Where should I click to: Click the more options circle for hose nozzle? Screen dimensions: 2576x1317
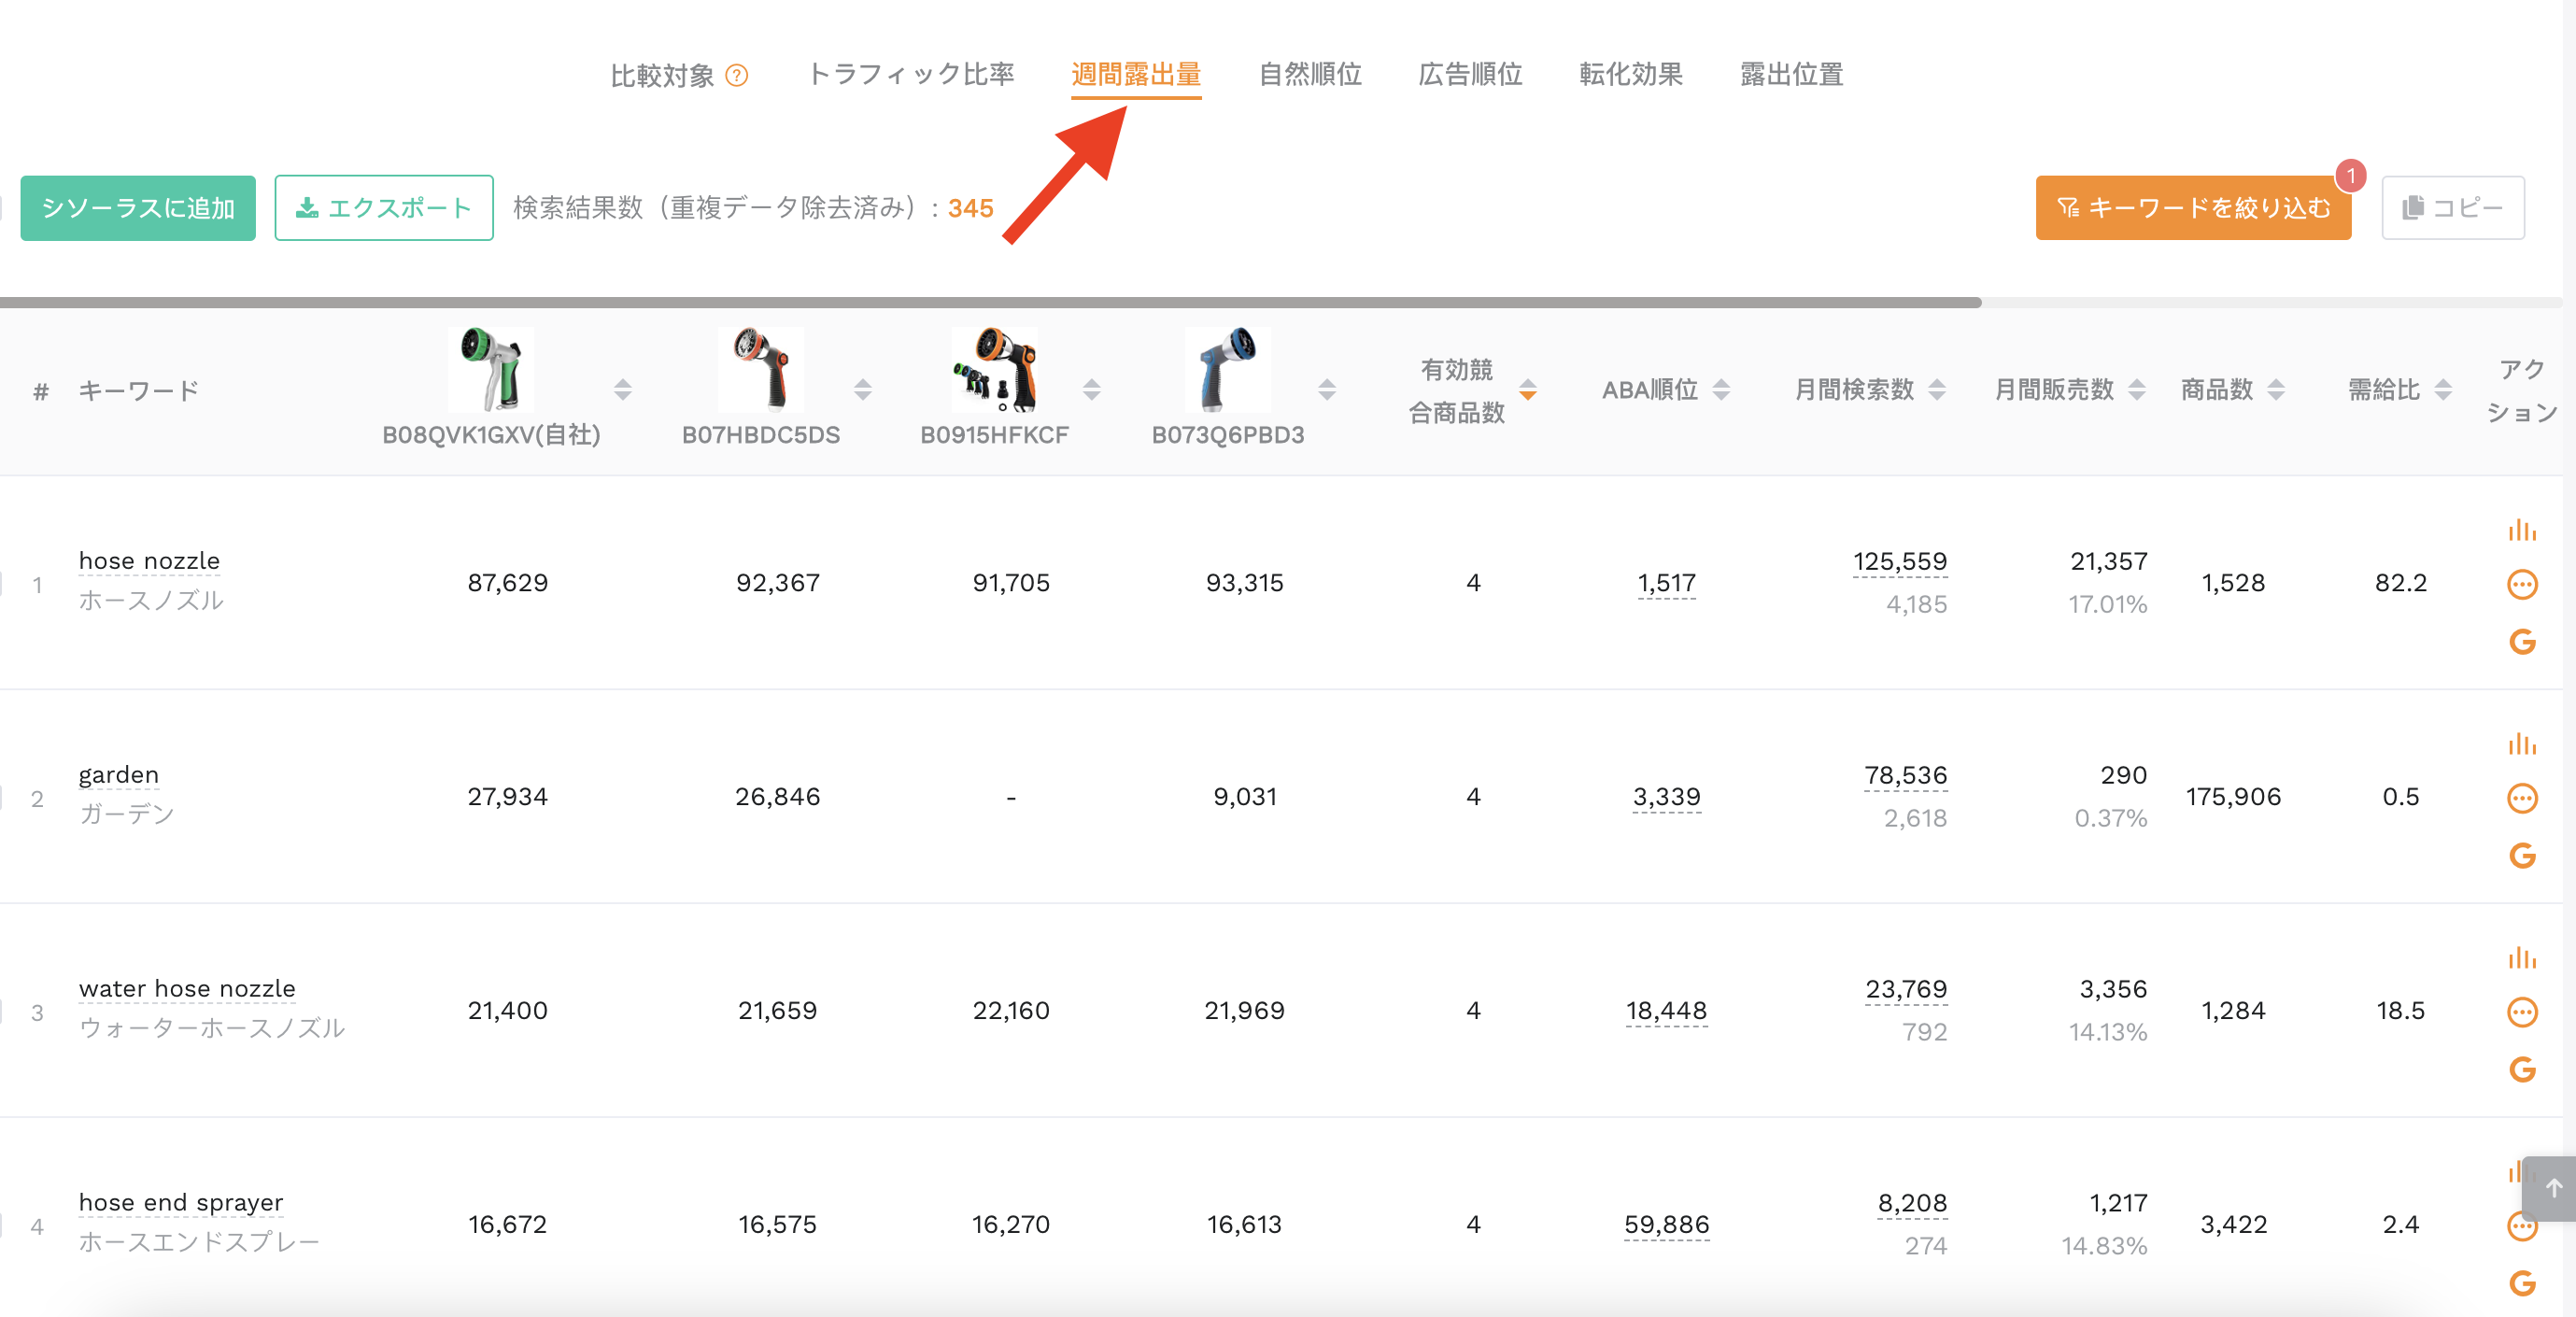click(2522, 584)
